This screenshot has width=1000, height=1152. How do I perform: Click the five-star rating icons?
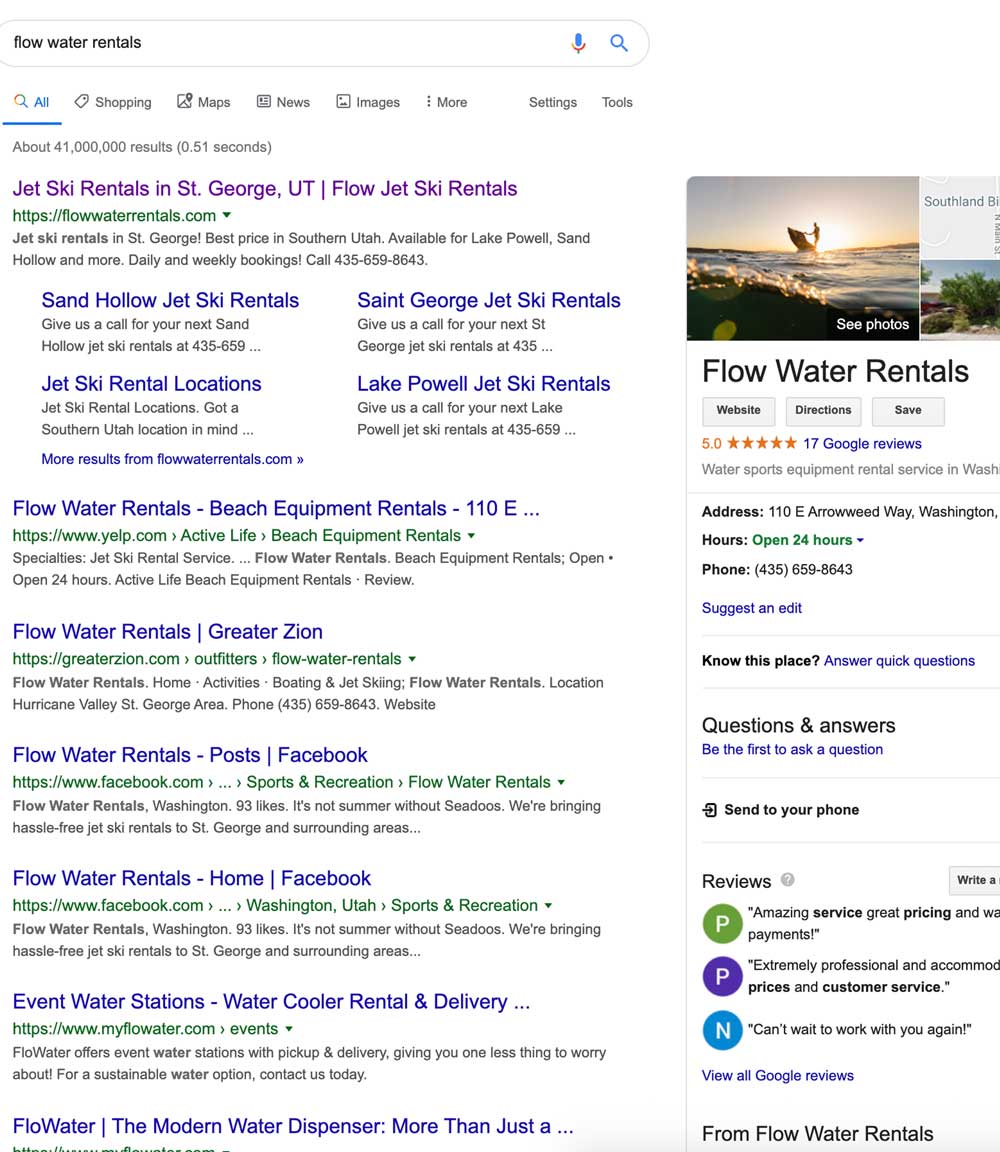pos(761,443)
